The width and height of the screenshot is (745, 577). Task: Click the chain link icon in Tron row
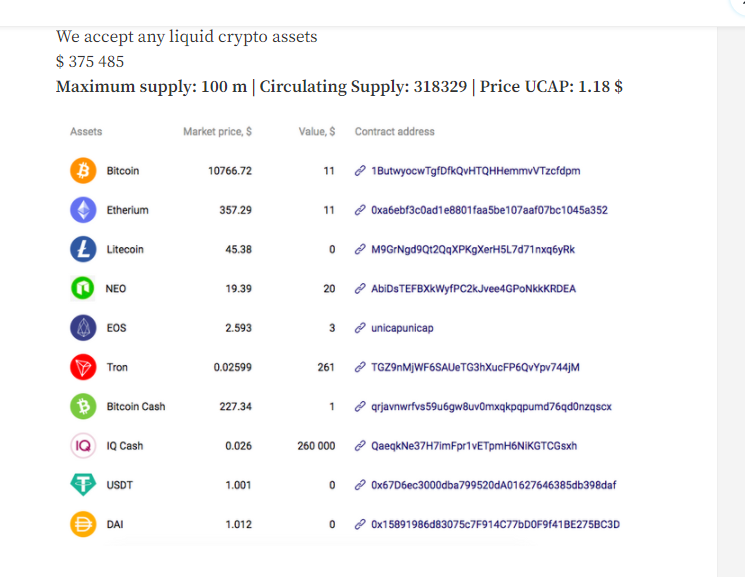tap(360, 367)
